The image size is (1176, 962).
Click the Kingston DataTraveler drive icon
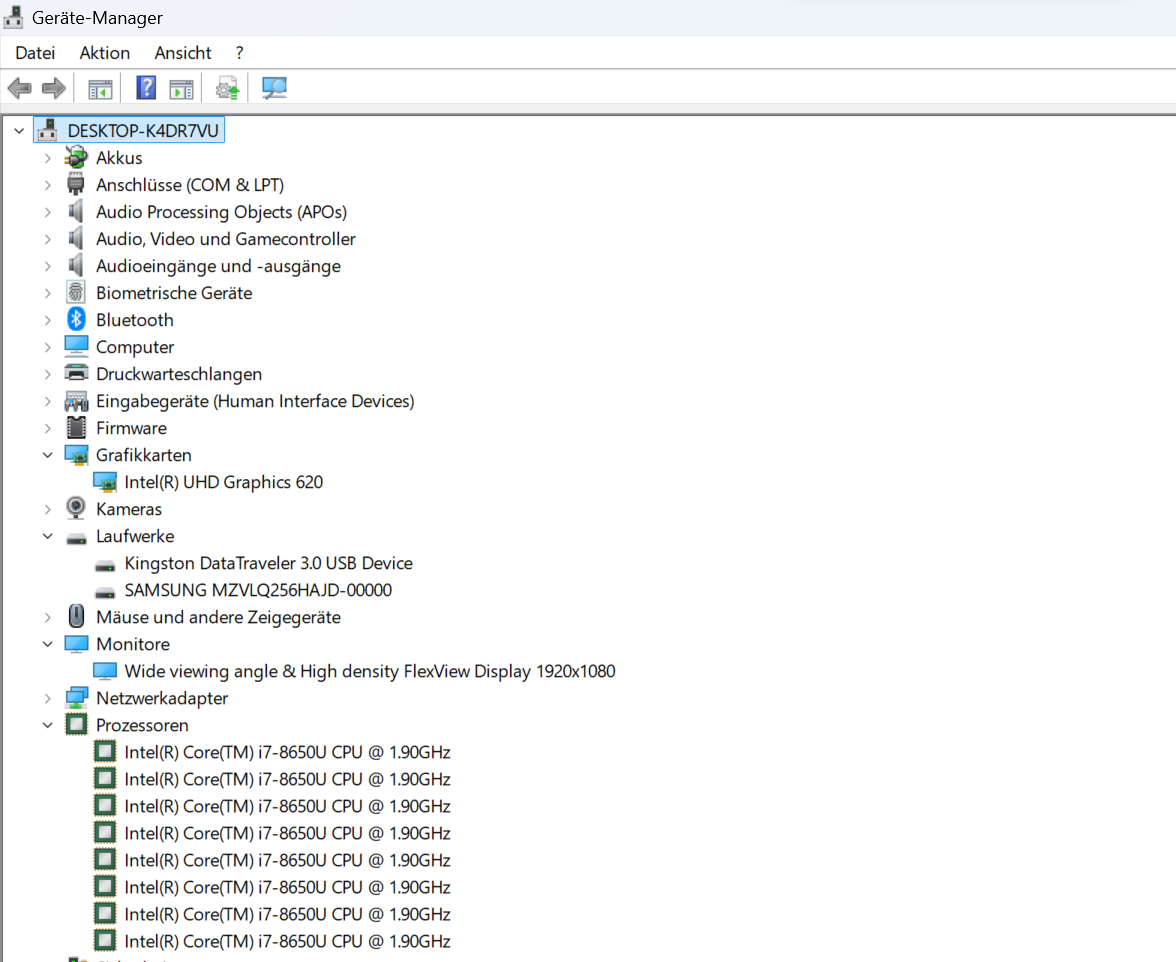point(105,565)
